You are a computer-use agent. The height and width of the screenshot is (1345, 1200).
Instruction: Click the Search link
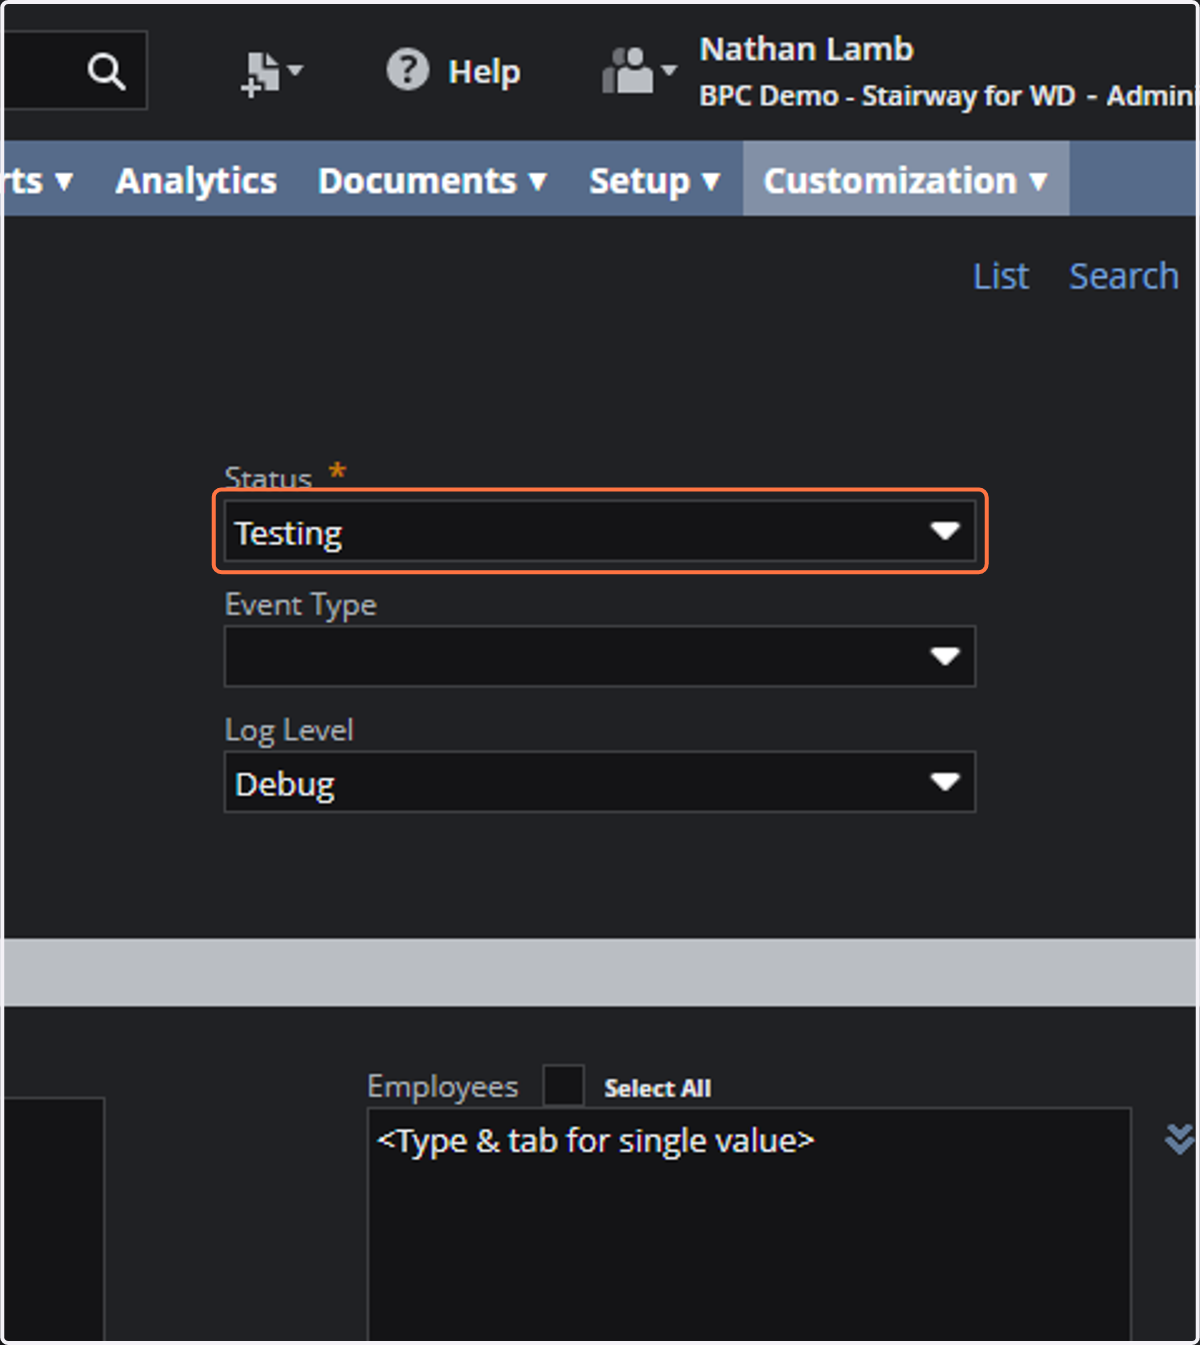(x=1124, y=276)
